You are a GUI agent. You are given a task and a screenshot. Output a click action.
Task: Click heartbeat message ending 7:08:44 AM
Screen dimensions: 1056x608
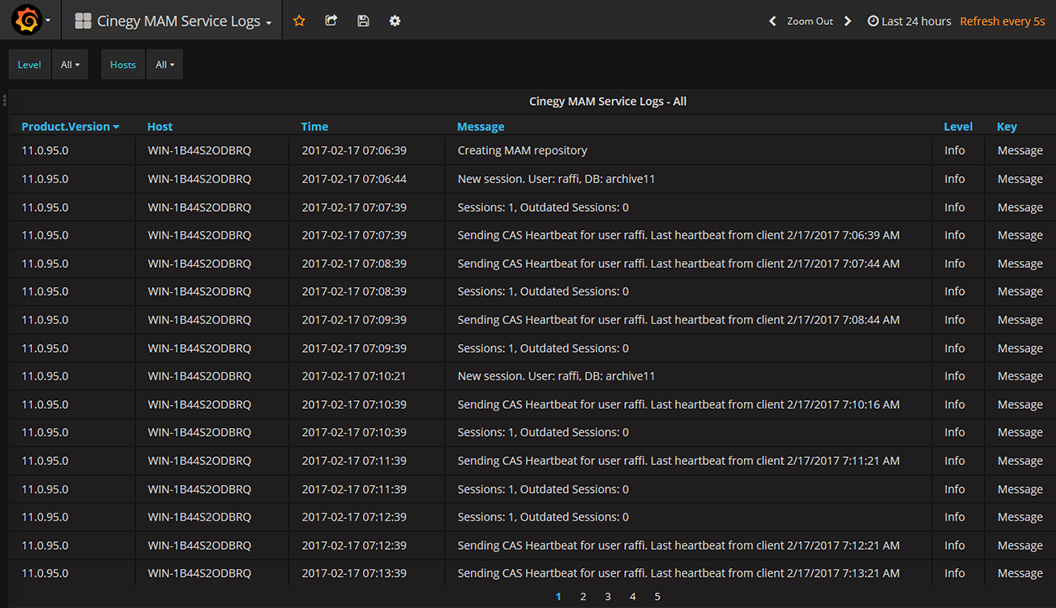[x=678, y=320]
